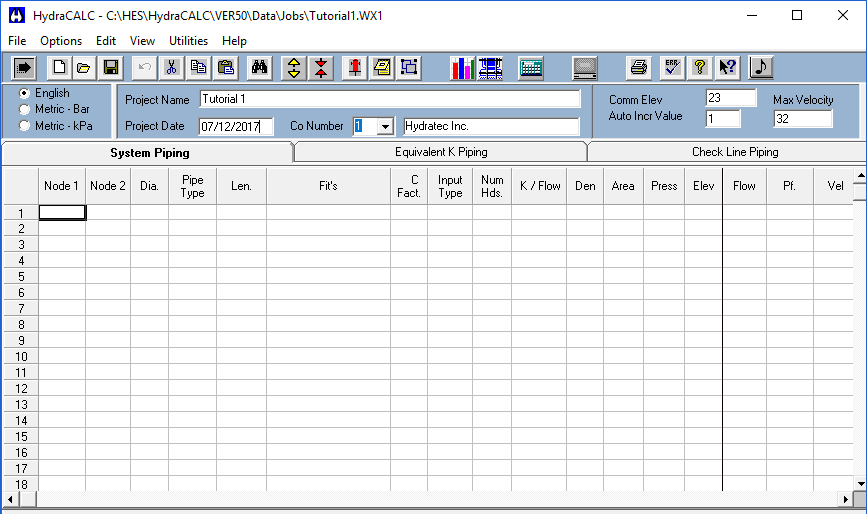The width and height of the screenshot is (867, 514).
Task: Open the Help menu
Action: point(234,41)
